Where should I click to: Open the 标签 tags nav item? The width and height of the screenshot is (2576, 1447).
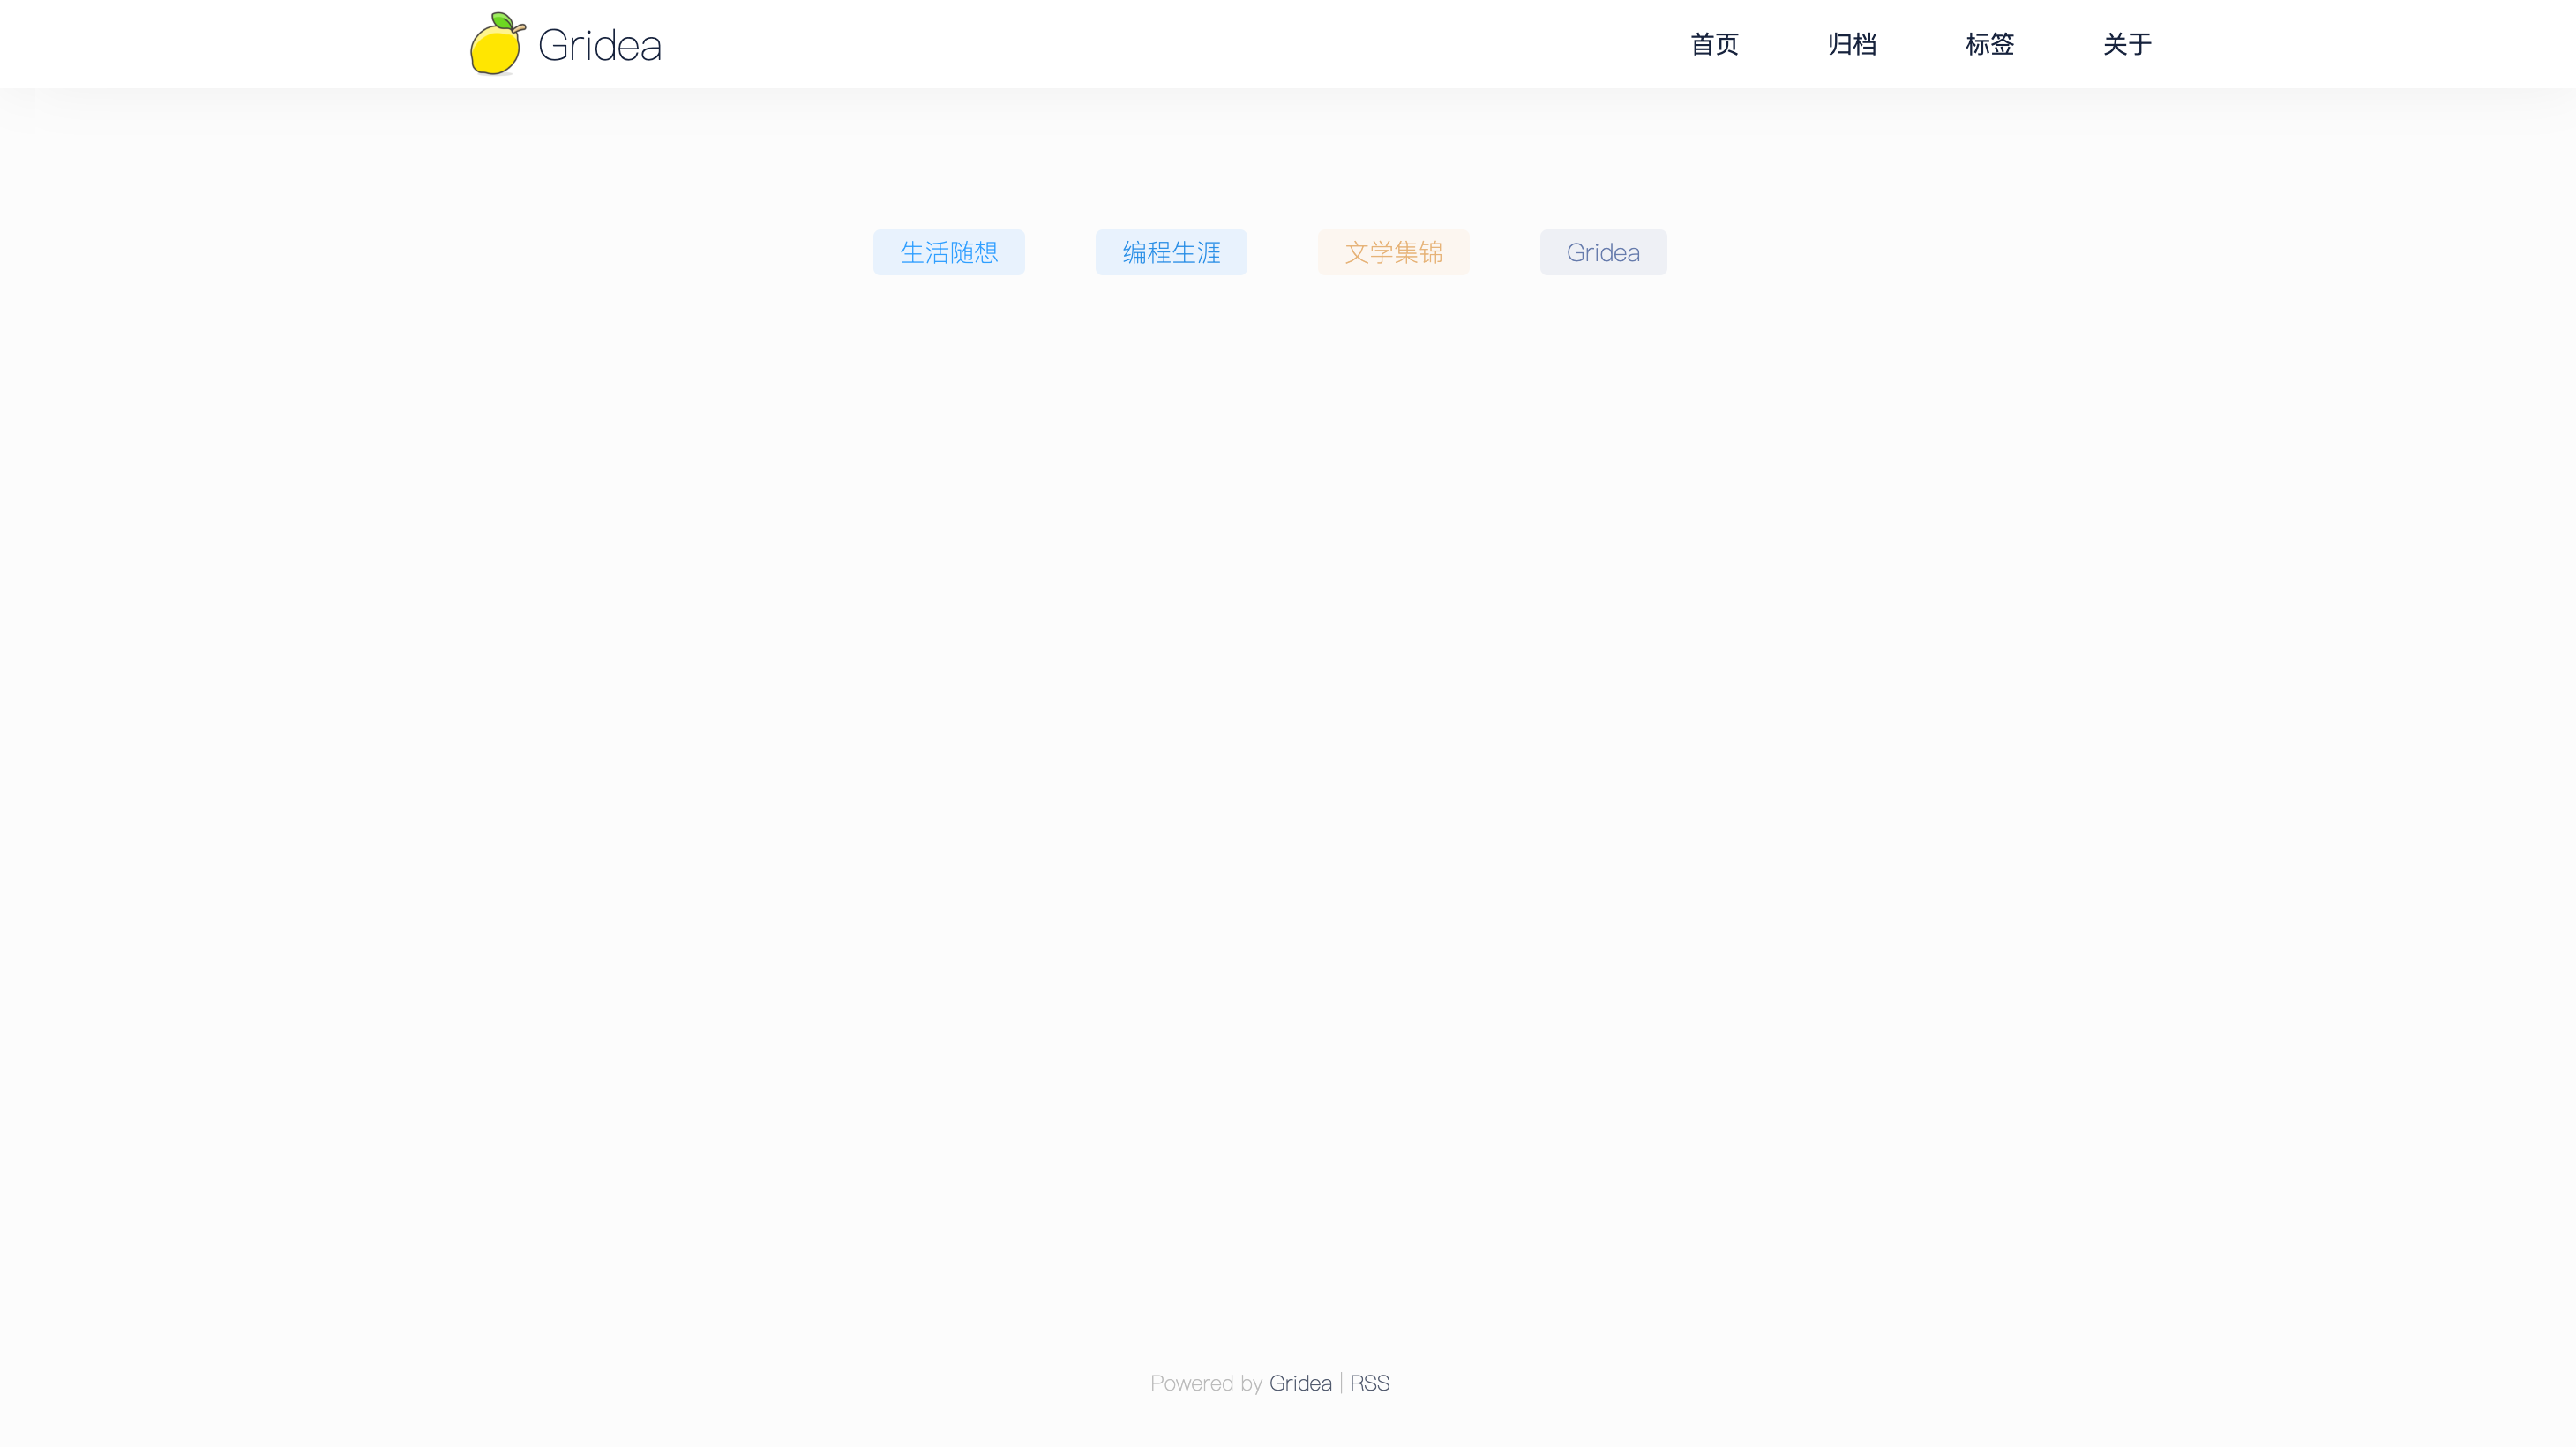point(1989,44)
